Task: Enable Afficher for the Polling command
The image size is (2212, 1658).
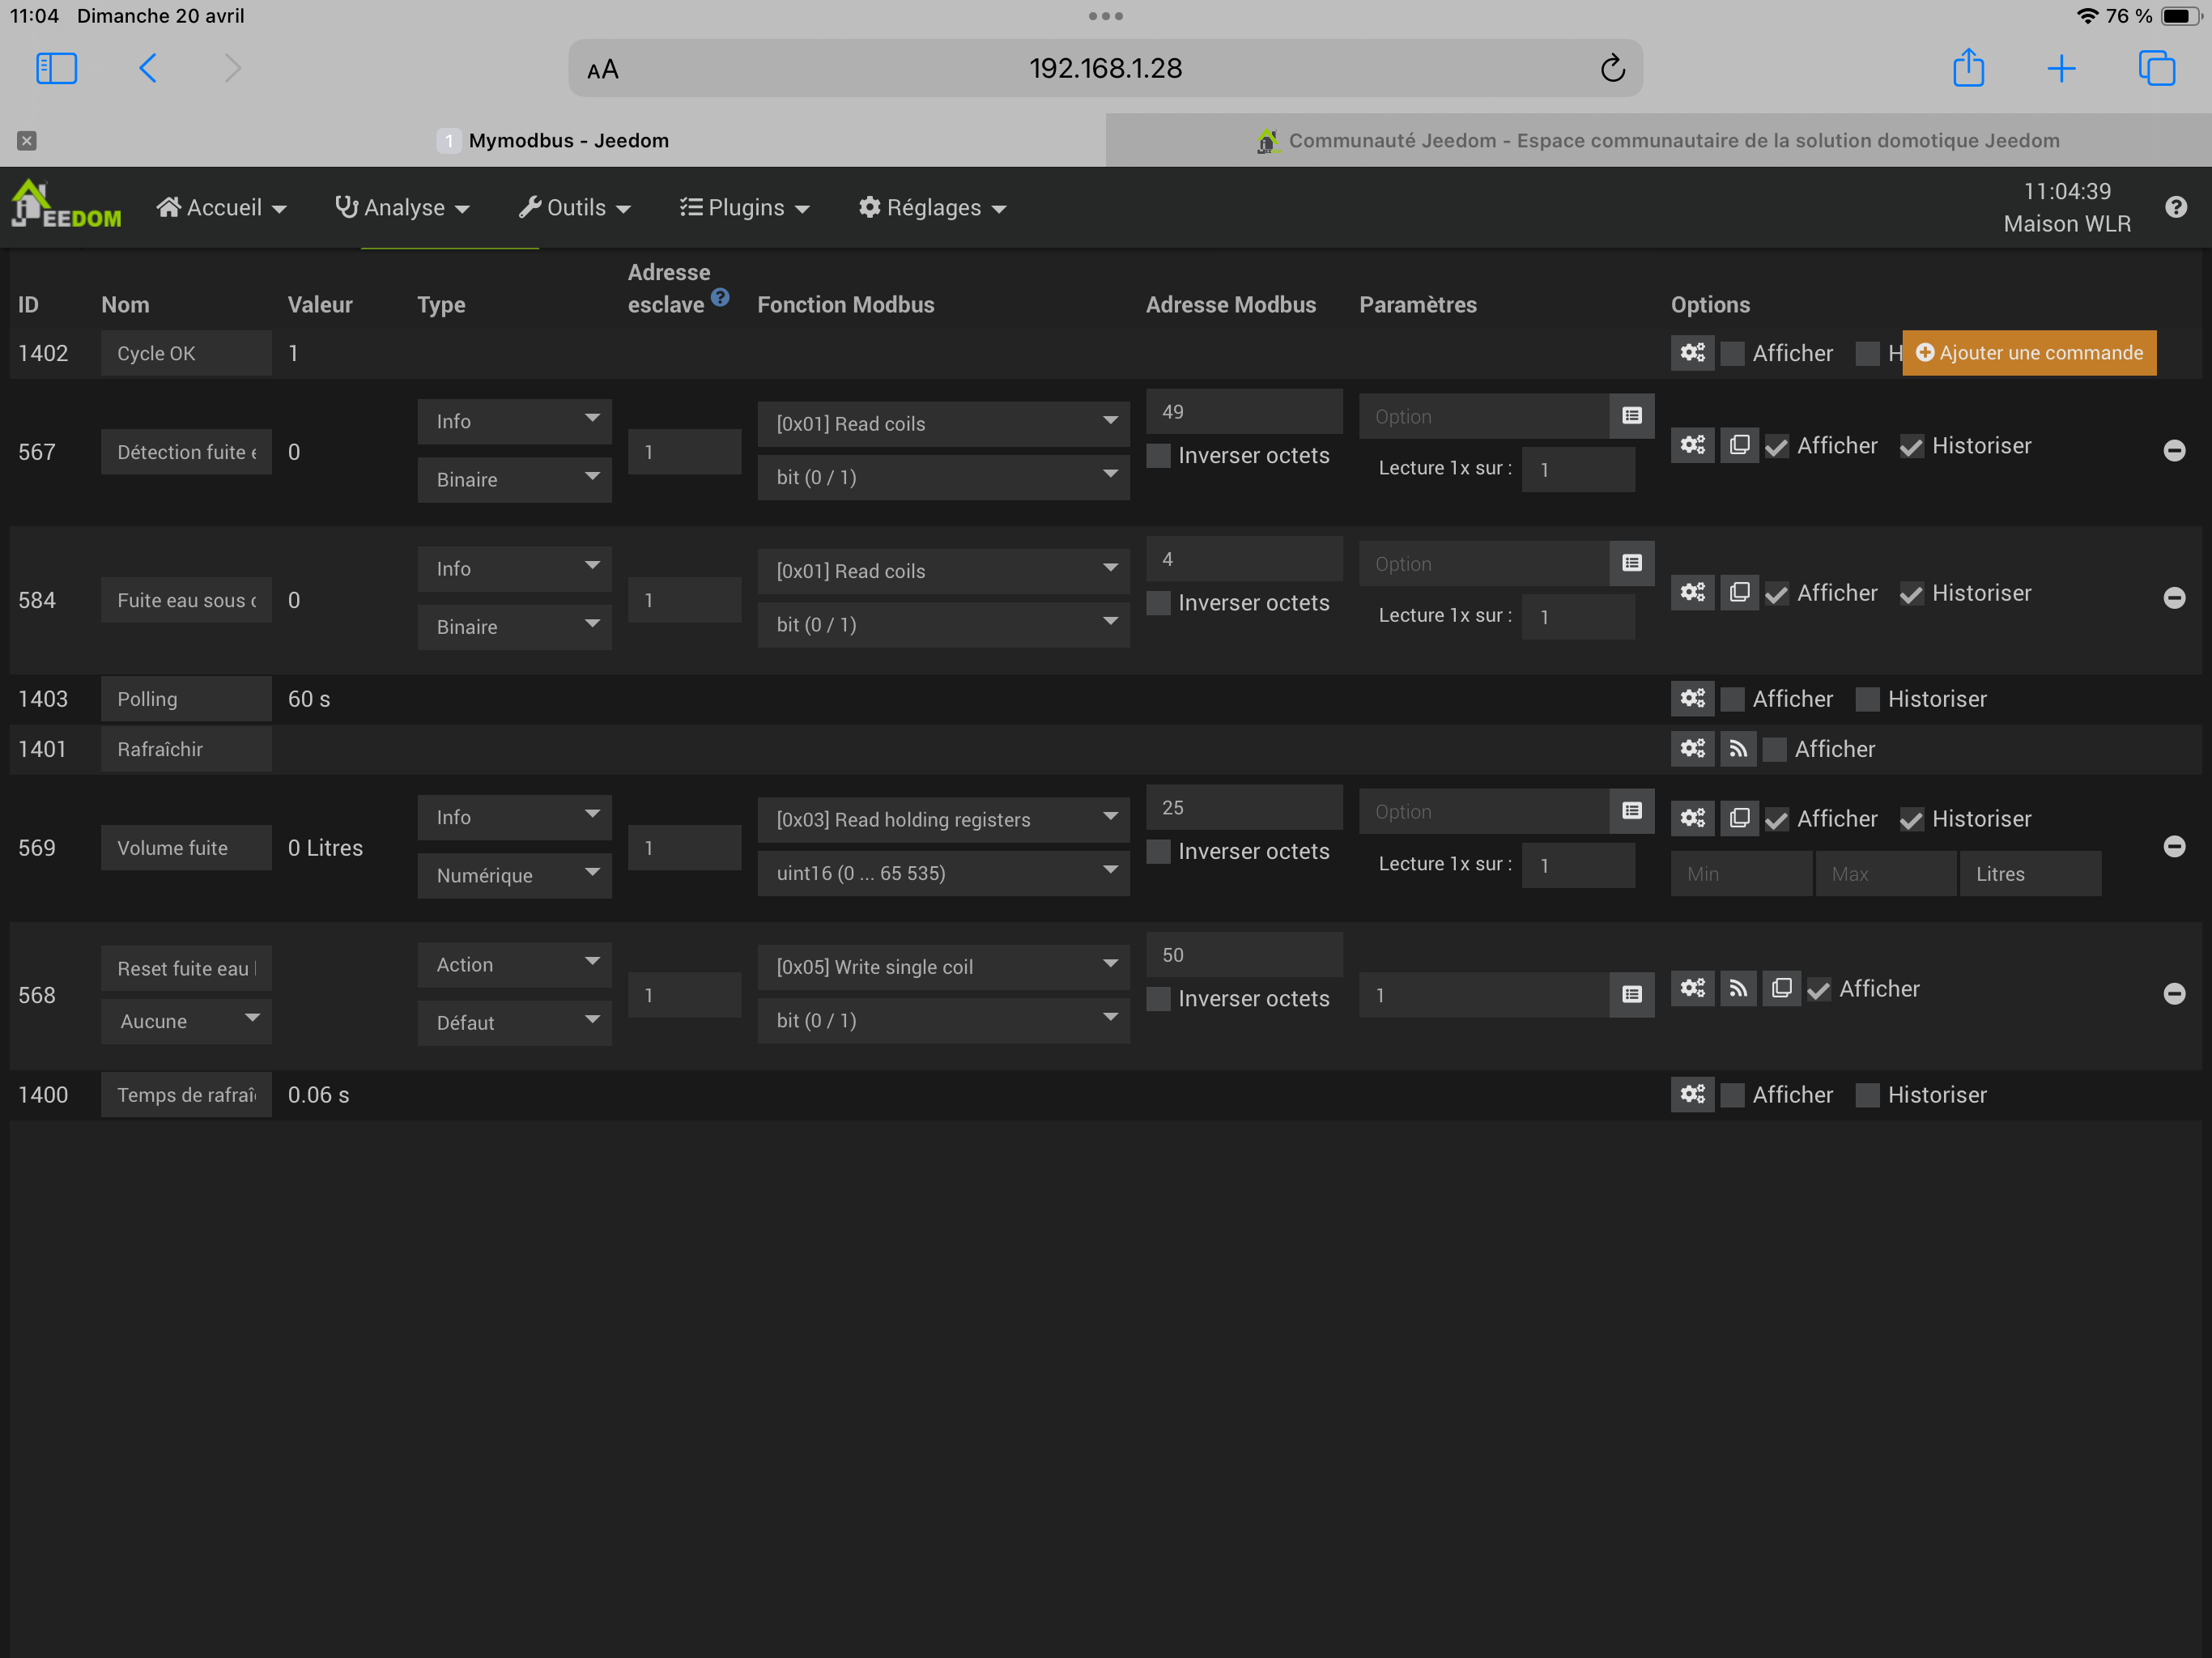Action: point(1733,699)
